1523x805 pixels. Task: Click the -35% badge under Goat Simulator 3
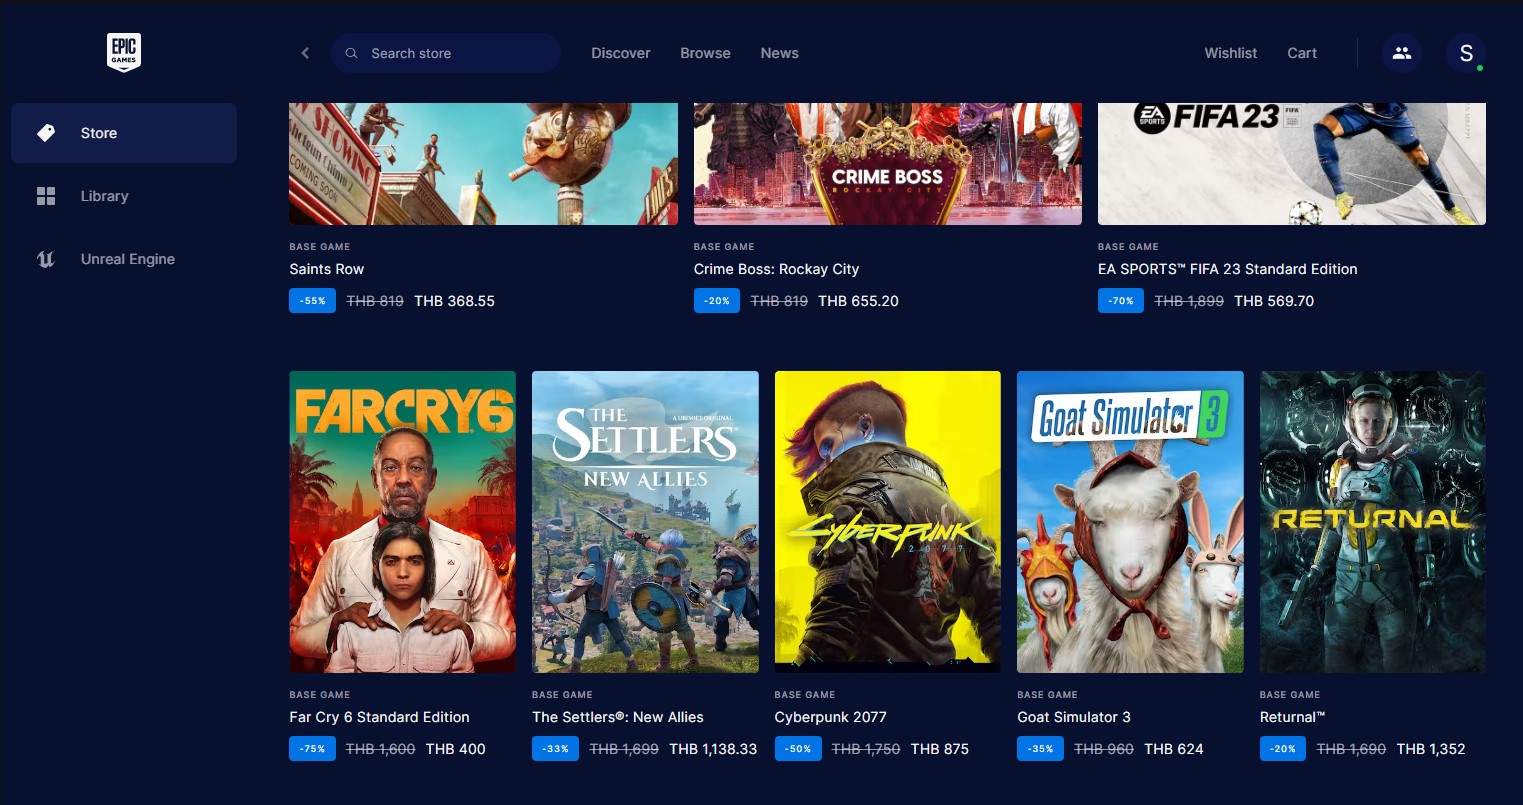pyautogui.click(x=1040, y=749)
